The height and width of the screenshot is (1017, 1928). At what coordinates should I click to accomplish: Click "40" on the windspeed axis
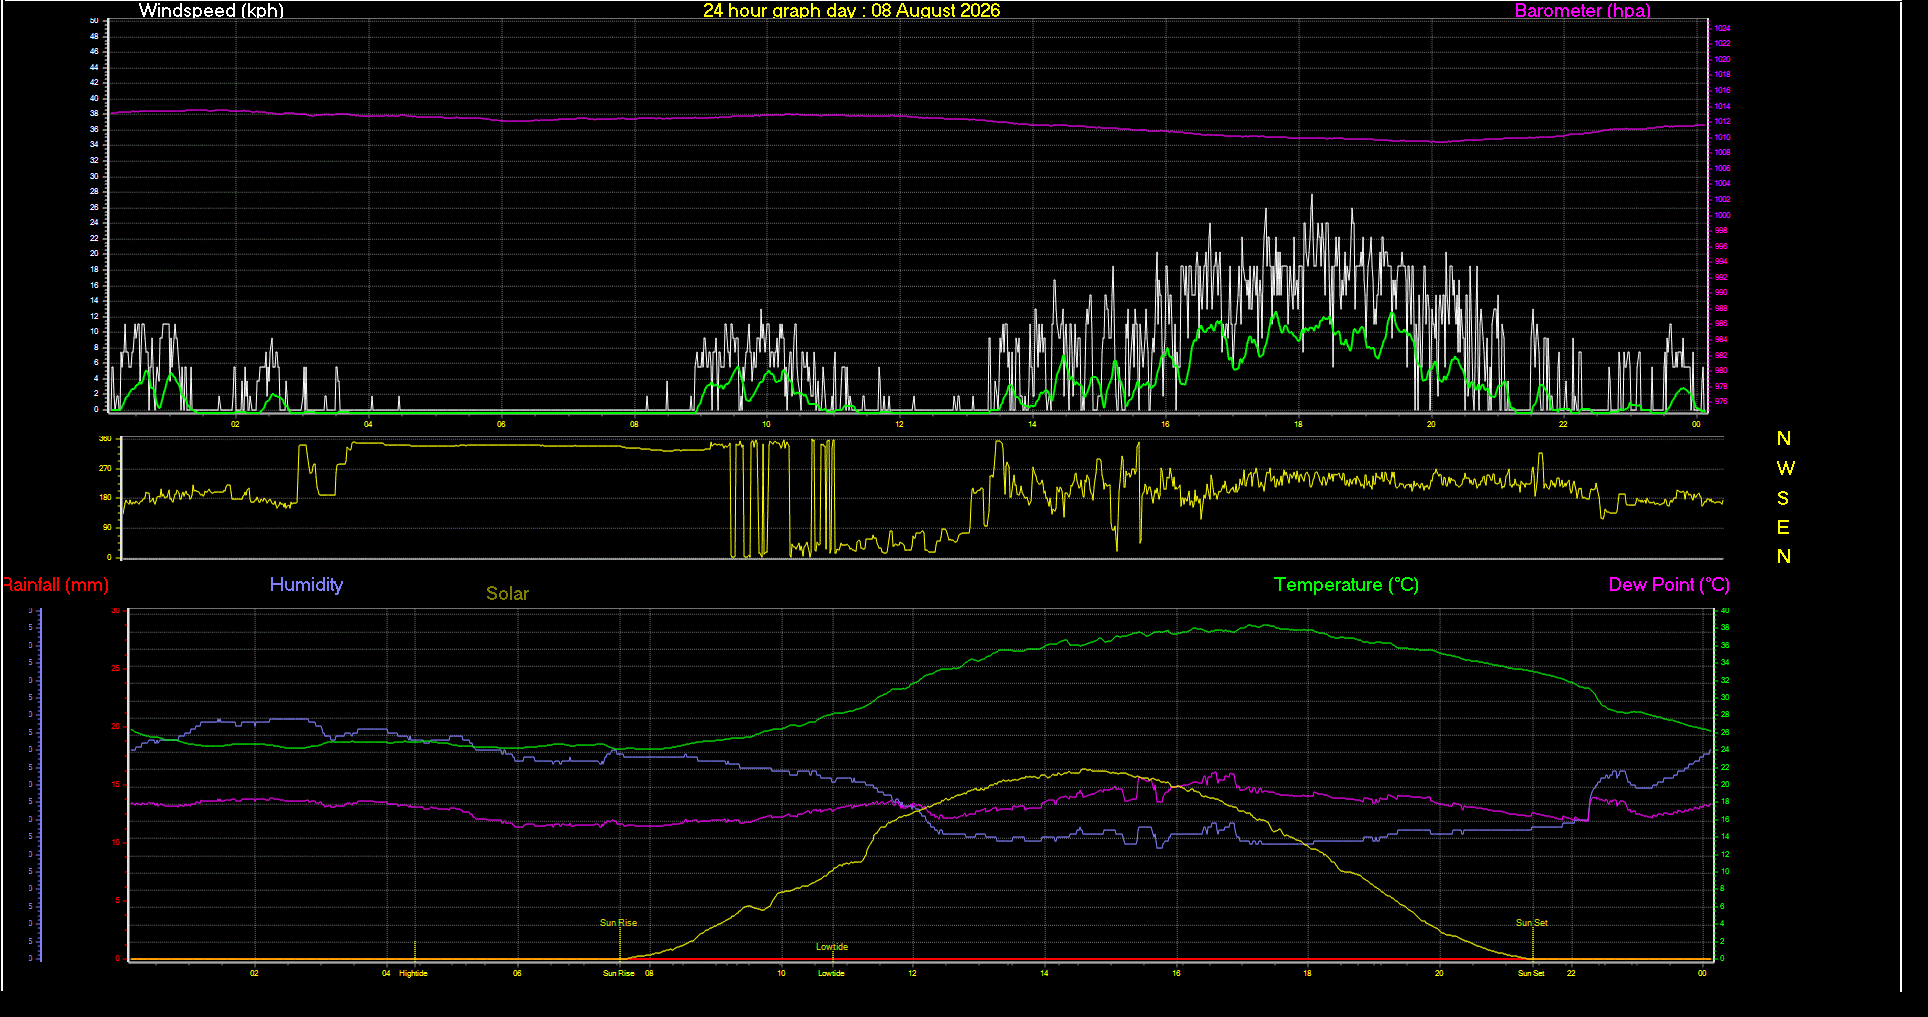click(95, 99)
